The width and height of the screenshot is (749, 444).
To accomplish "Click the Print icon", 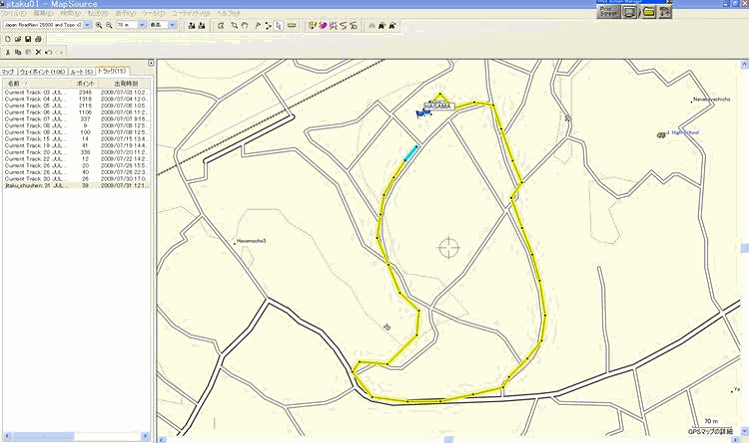I will click(38, 39).
